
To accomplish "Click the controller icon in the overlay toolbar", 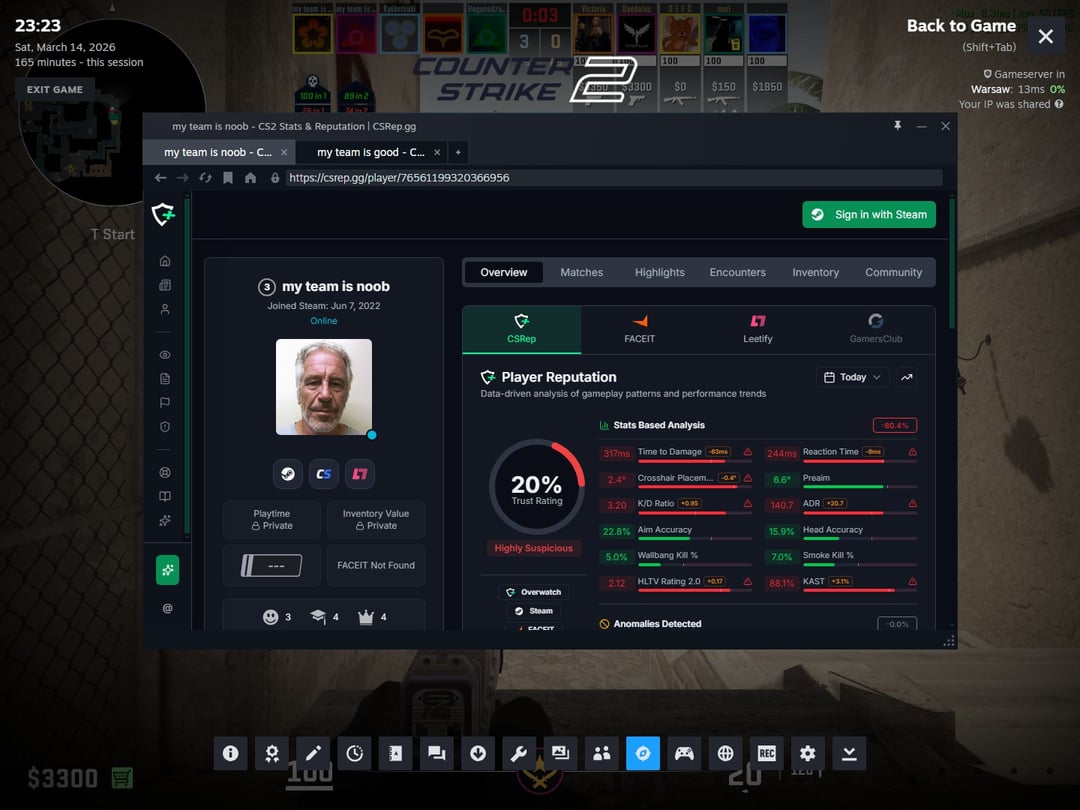I will 684,753.
